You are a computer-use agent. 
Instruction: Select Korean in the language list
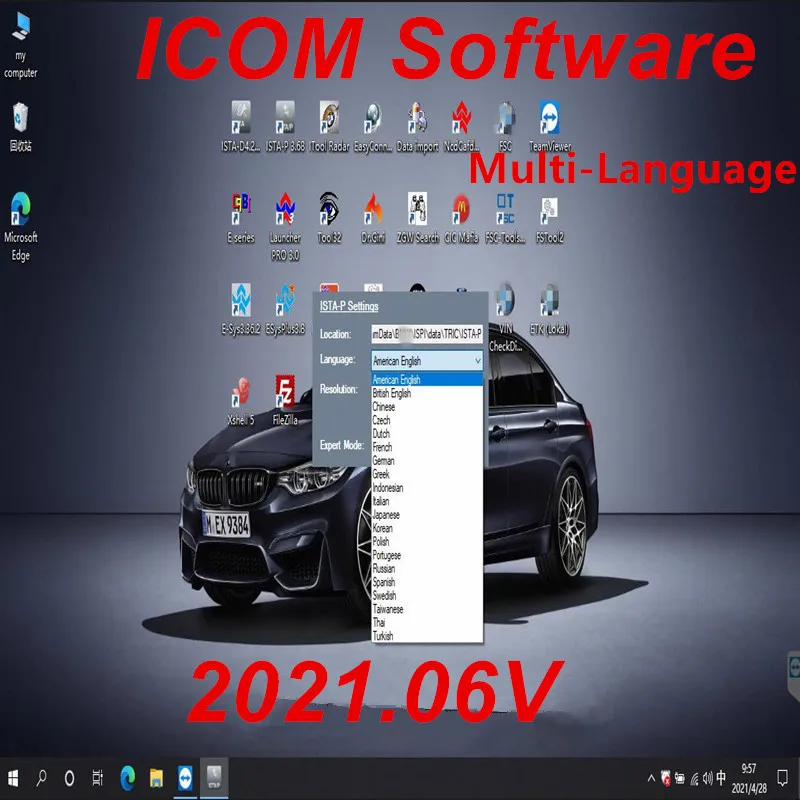click(x=427, y=528)
